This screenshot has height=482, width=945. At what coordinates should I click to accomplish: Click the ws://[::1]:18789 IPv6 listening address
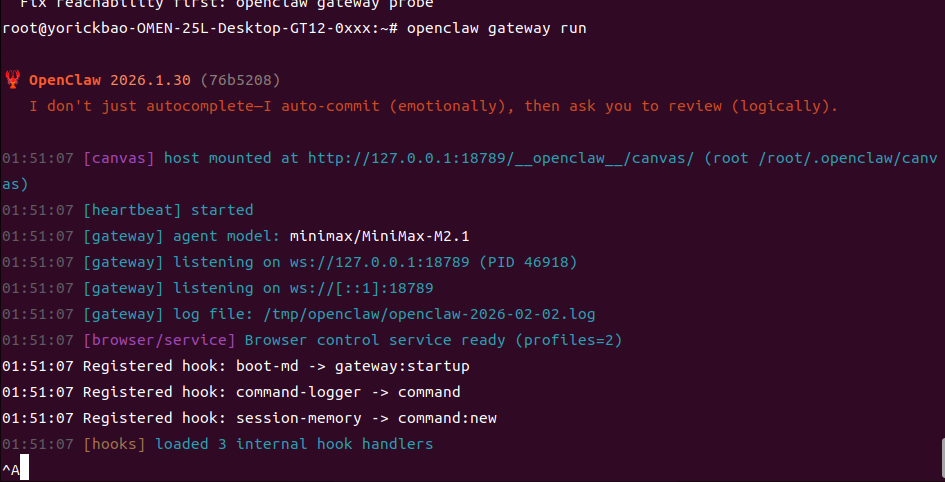362,288
